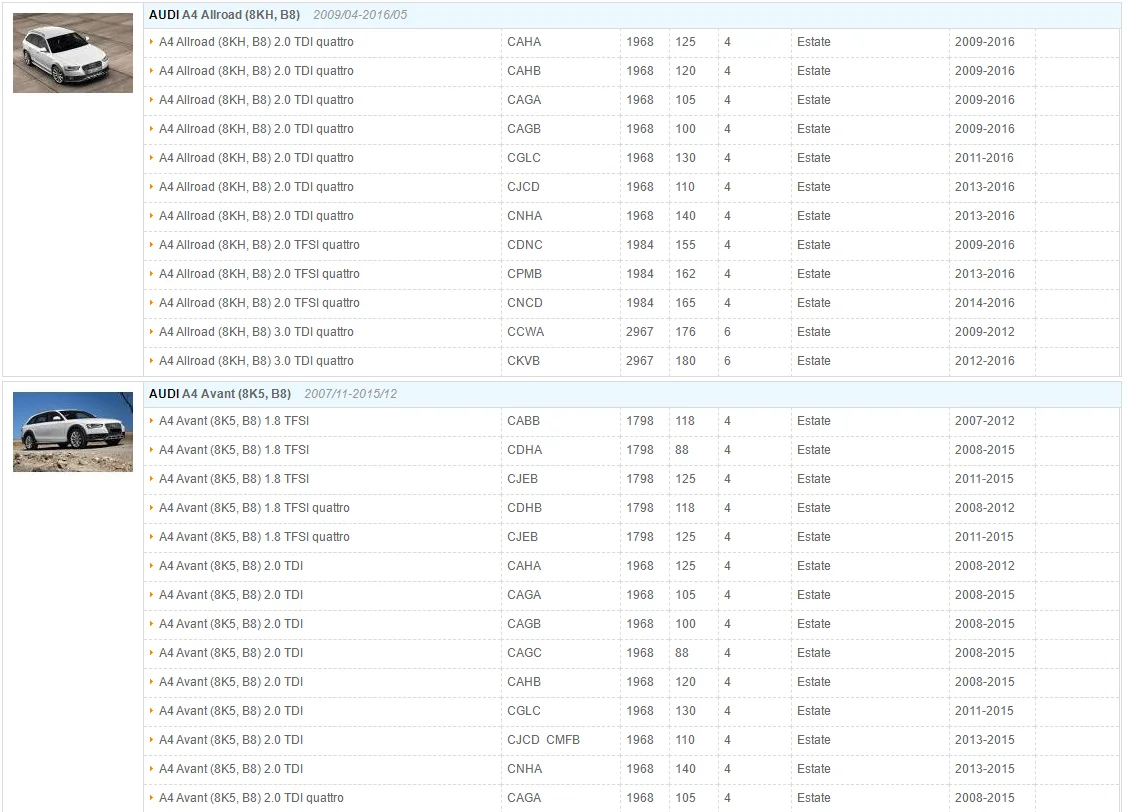Screen dimensions: 1127x812
Task: Click the 1984 displacement in CPMB row
Action: pyautogui.click(x=640, y=274)
